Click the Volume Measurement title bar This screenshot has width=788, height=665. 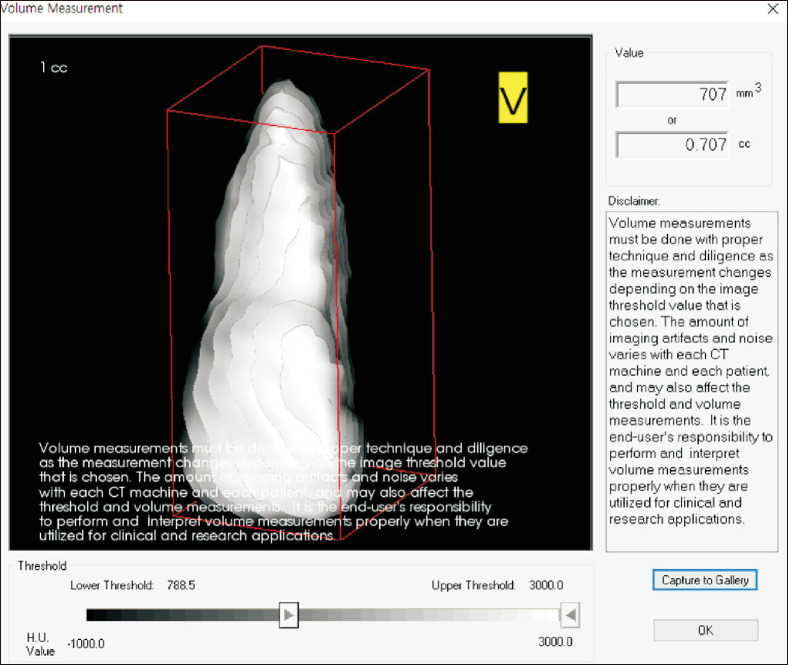click(x=300, y=9)
